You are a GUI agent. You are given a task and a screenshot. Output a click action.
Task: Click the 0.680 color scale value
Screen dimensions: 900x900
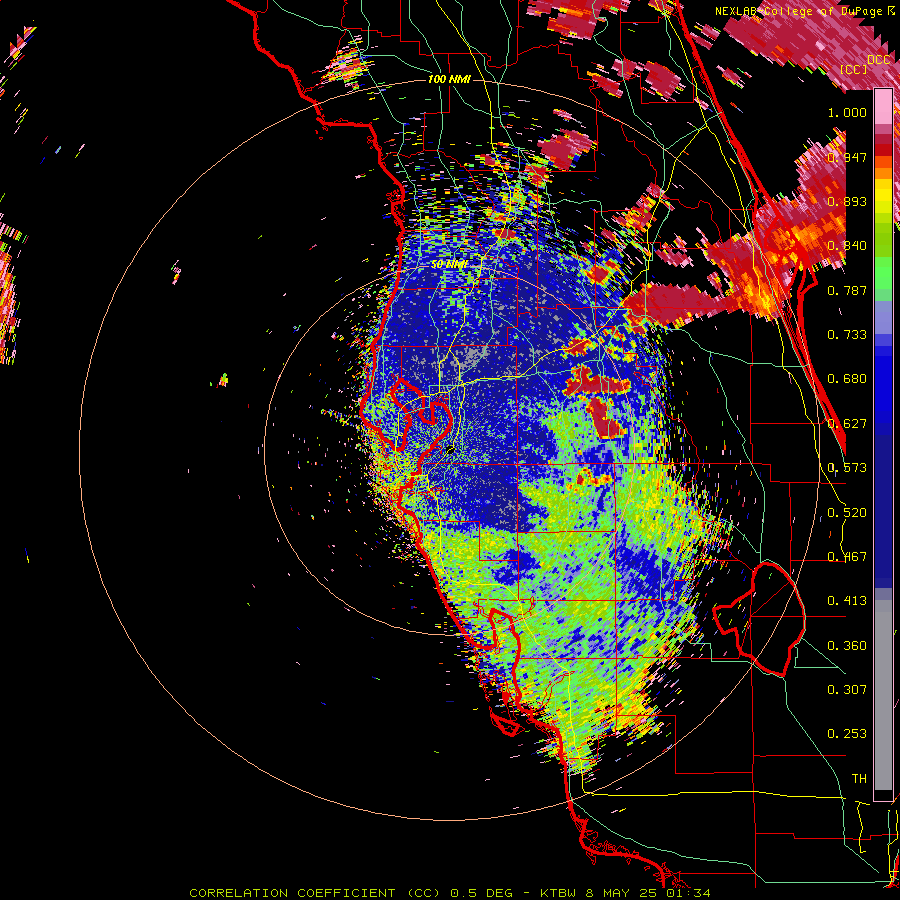click(x=847, y=379)
